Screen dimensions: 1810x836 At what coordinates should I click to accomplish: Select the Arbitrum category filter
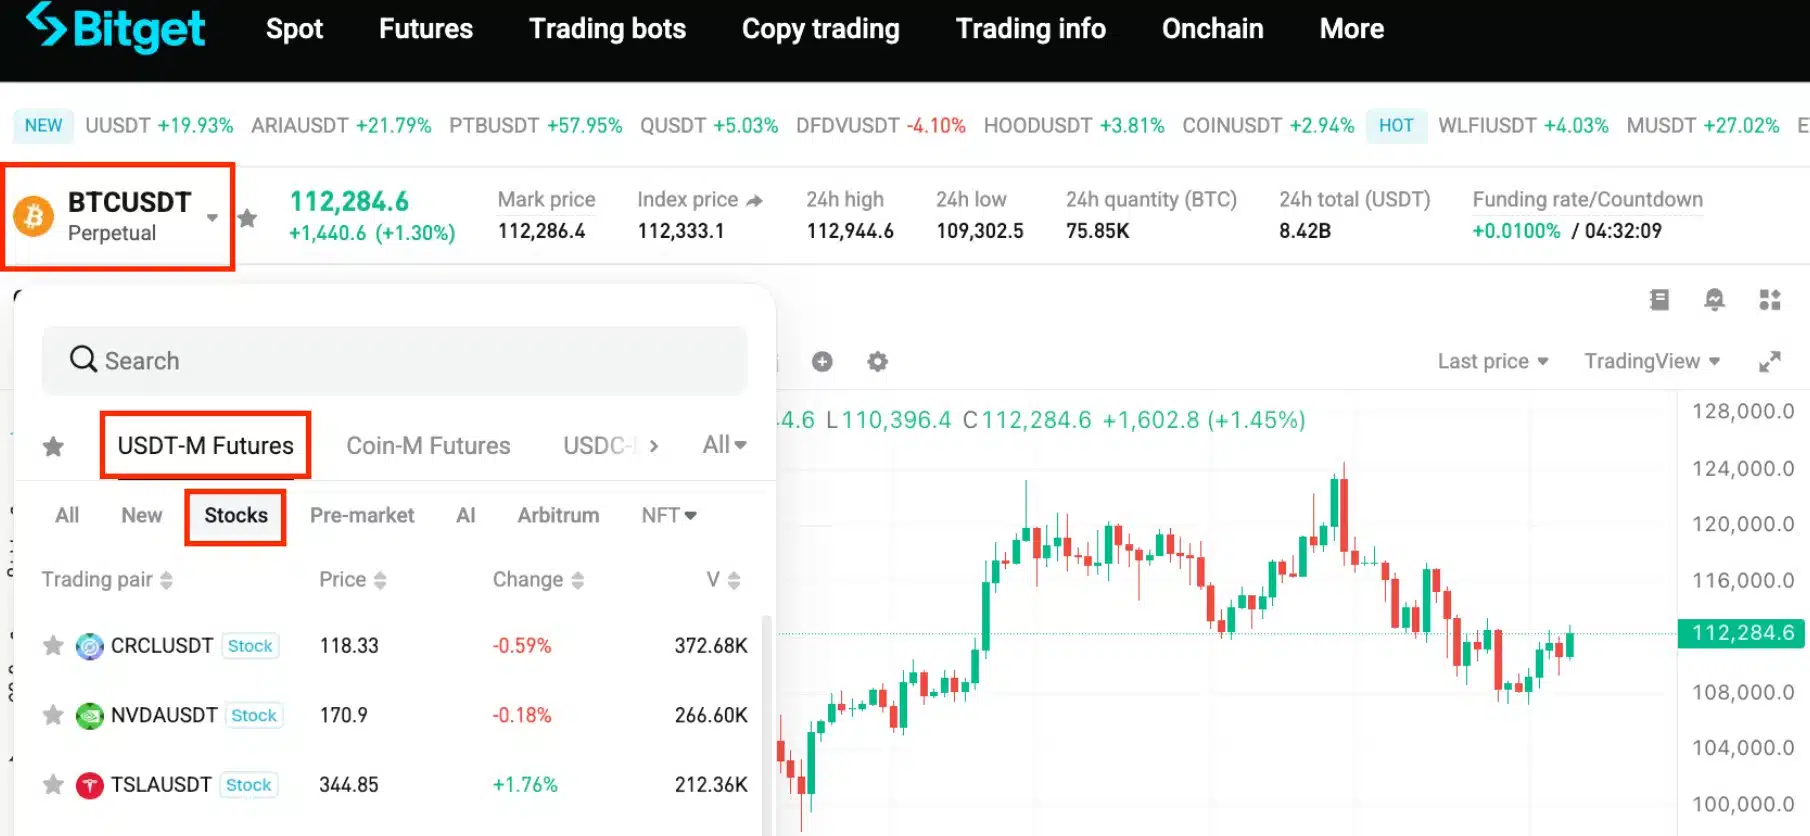[558, 515]
